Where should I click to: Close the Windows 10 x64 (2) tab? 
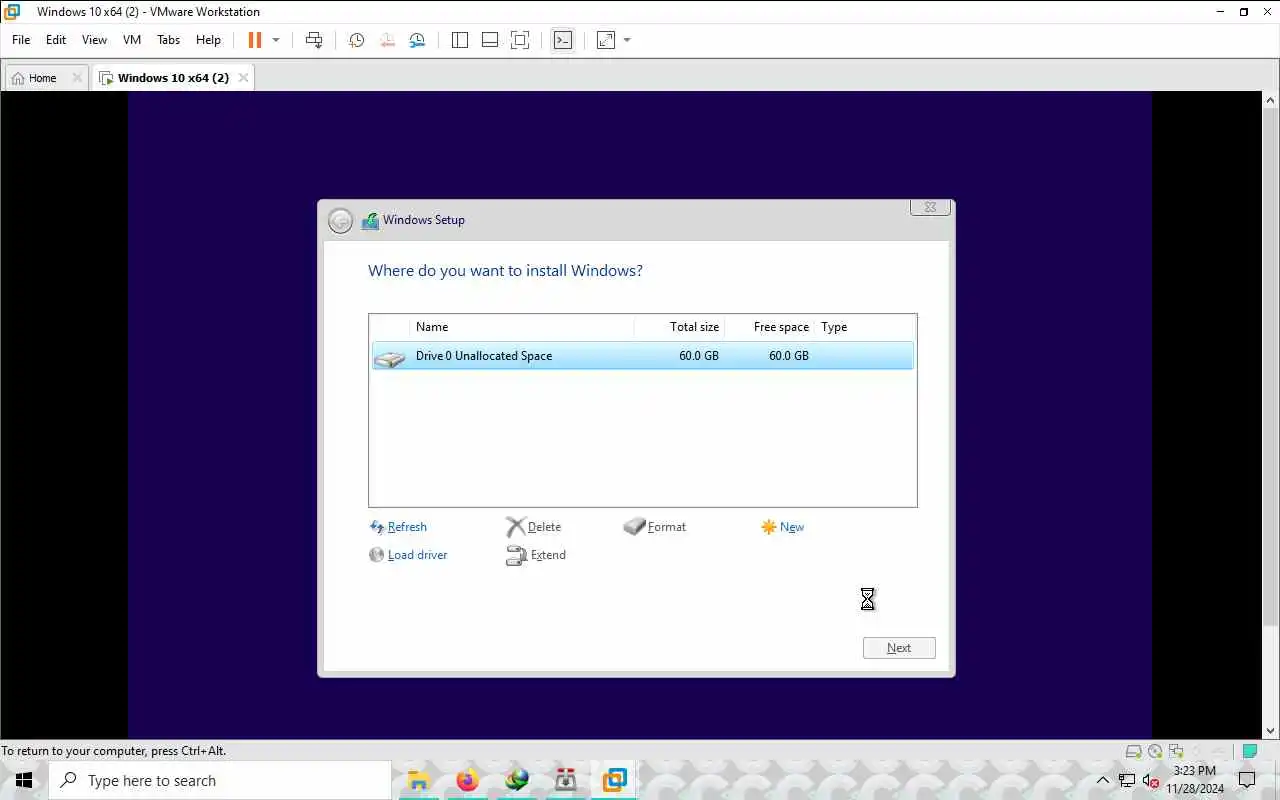[x=243, y=78]
